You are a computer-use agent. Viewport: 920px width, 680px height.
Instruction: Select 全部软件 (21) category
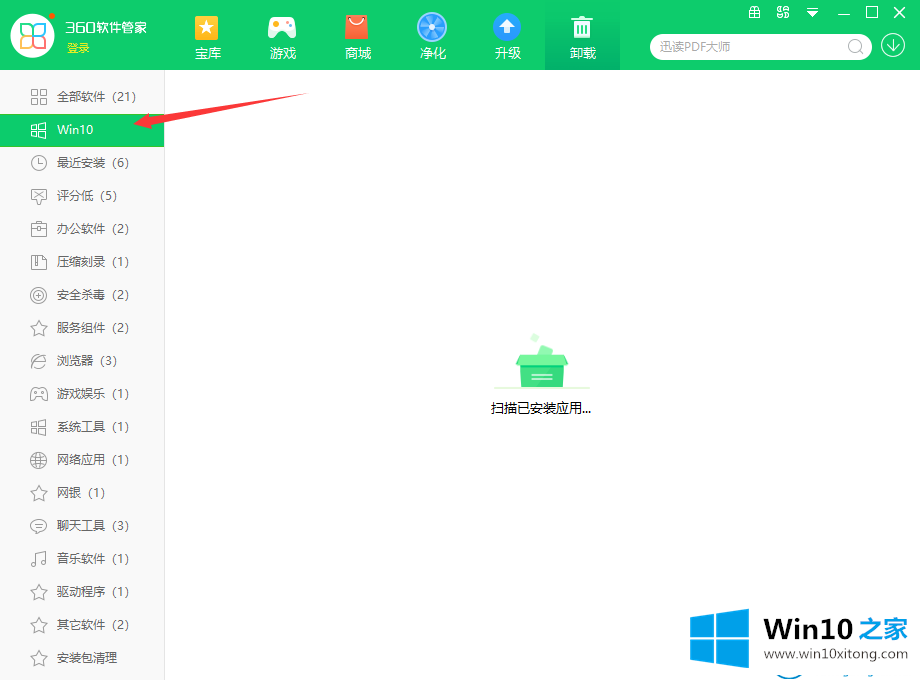coord(82,97)
